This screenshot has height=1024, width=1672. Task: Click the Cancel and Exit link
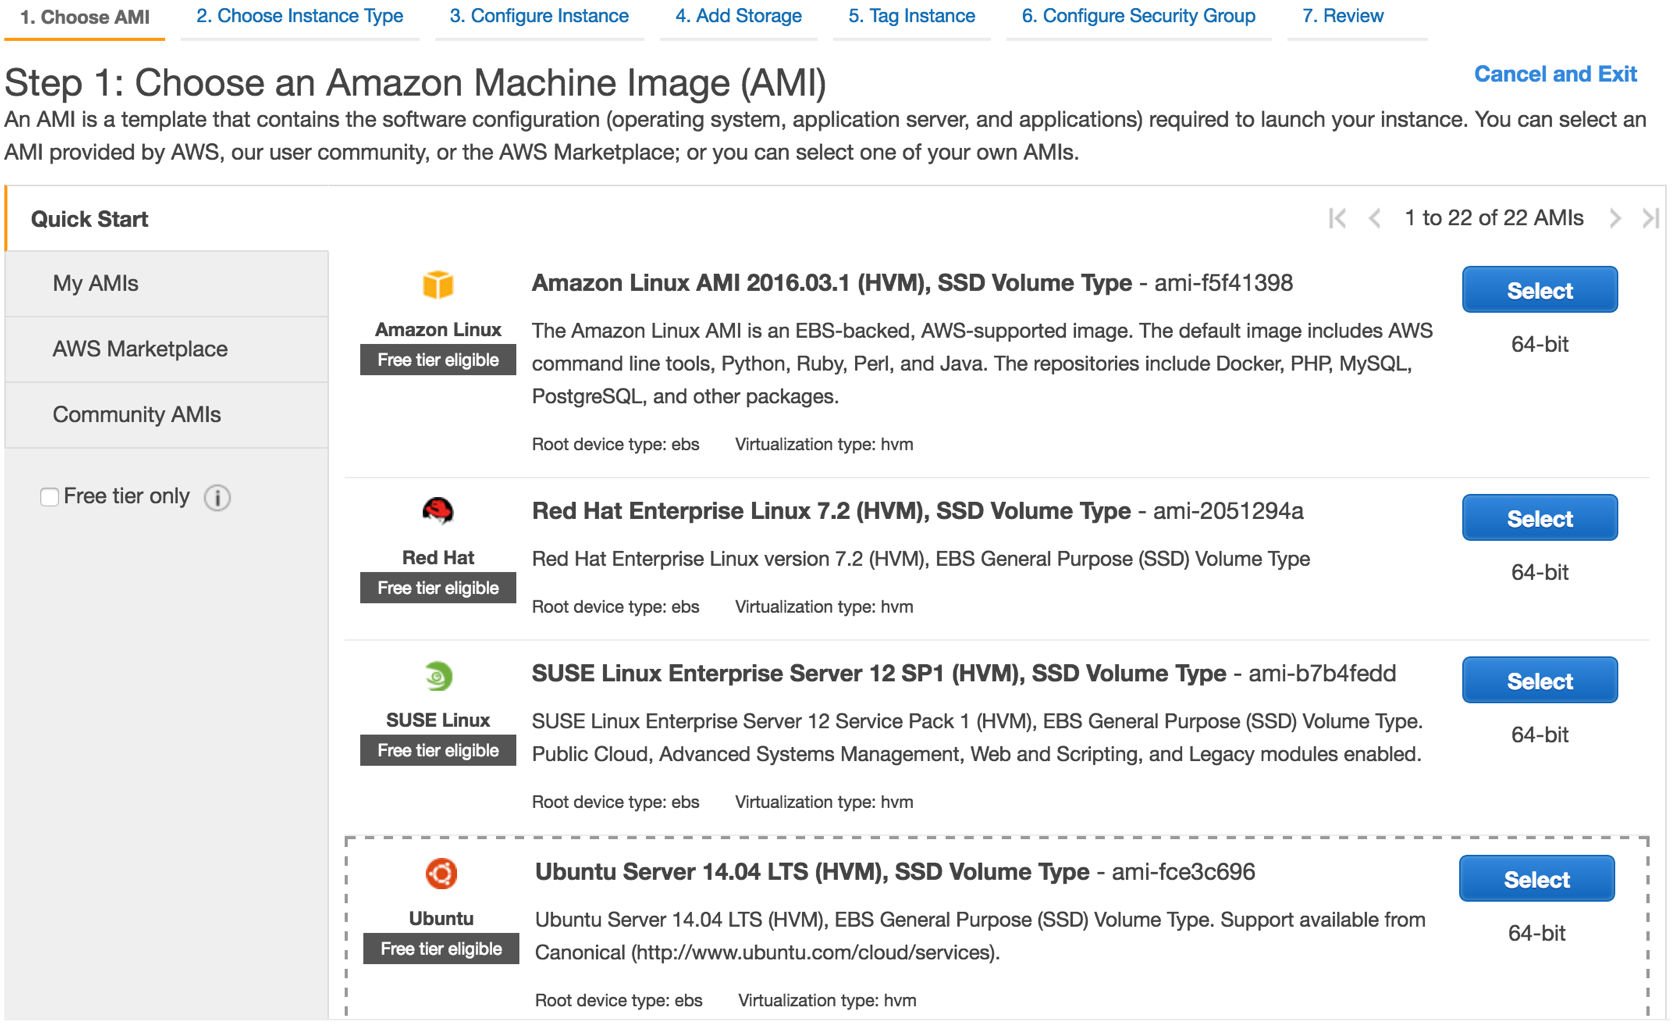(x=1555, y=74)
